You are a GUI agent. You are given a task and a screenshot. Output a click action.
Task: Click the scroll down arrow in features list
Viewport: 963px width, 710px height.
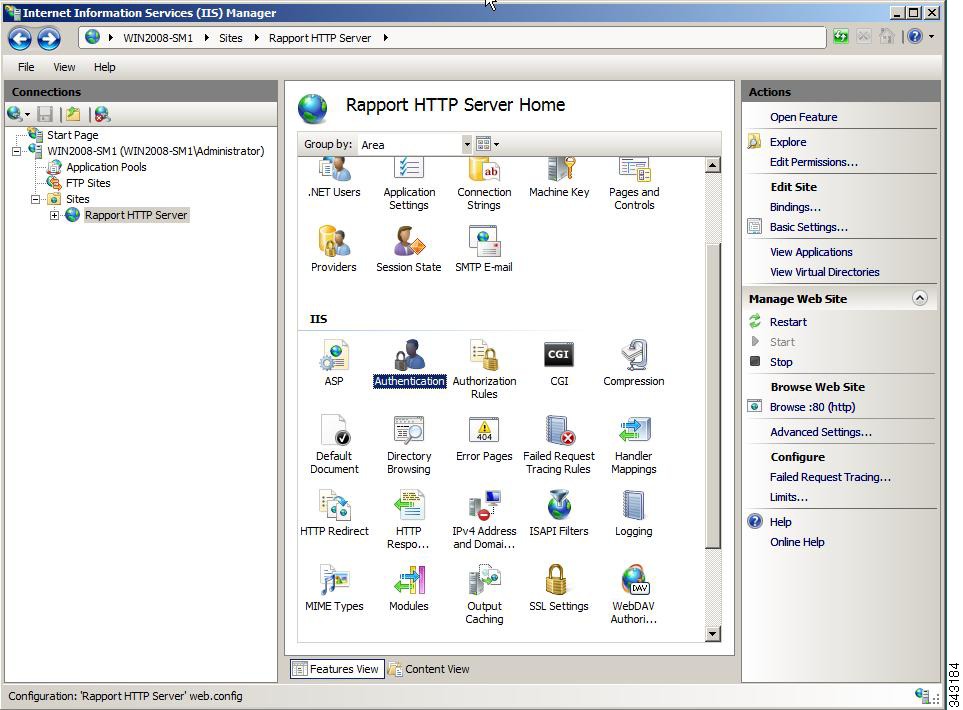click(712, 634)
